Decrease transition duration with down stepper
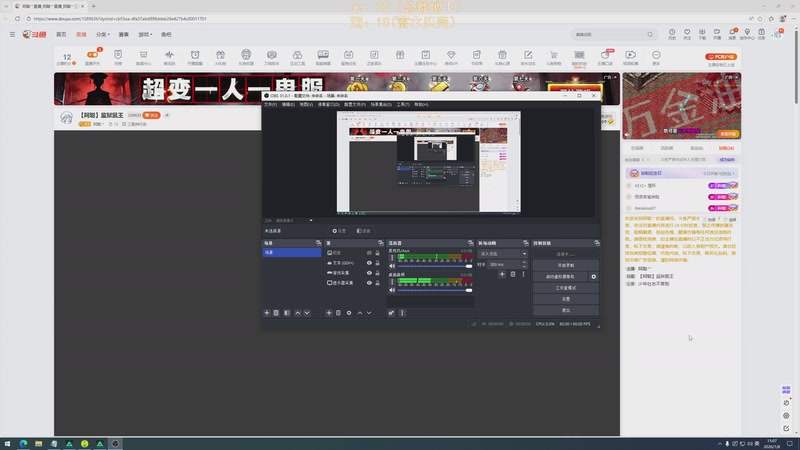 tap(524, 266)
